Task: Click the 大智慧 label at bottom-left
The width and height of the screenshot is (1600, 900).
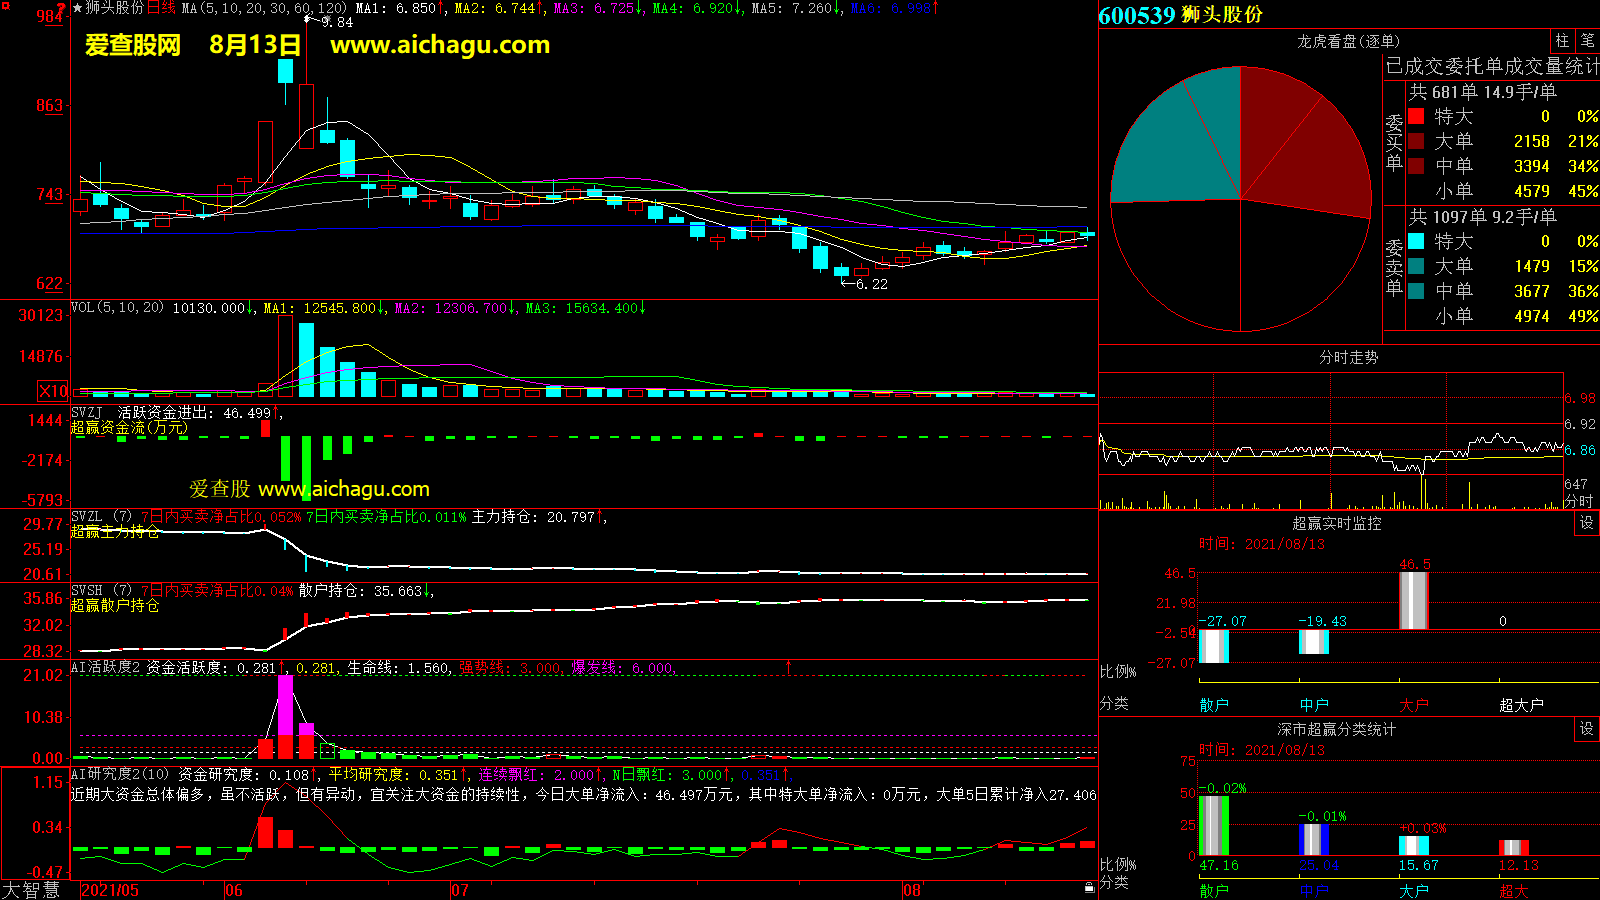Action: [x=31, y=890]
